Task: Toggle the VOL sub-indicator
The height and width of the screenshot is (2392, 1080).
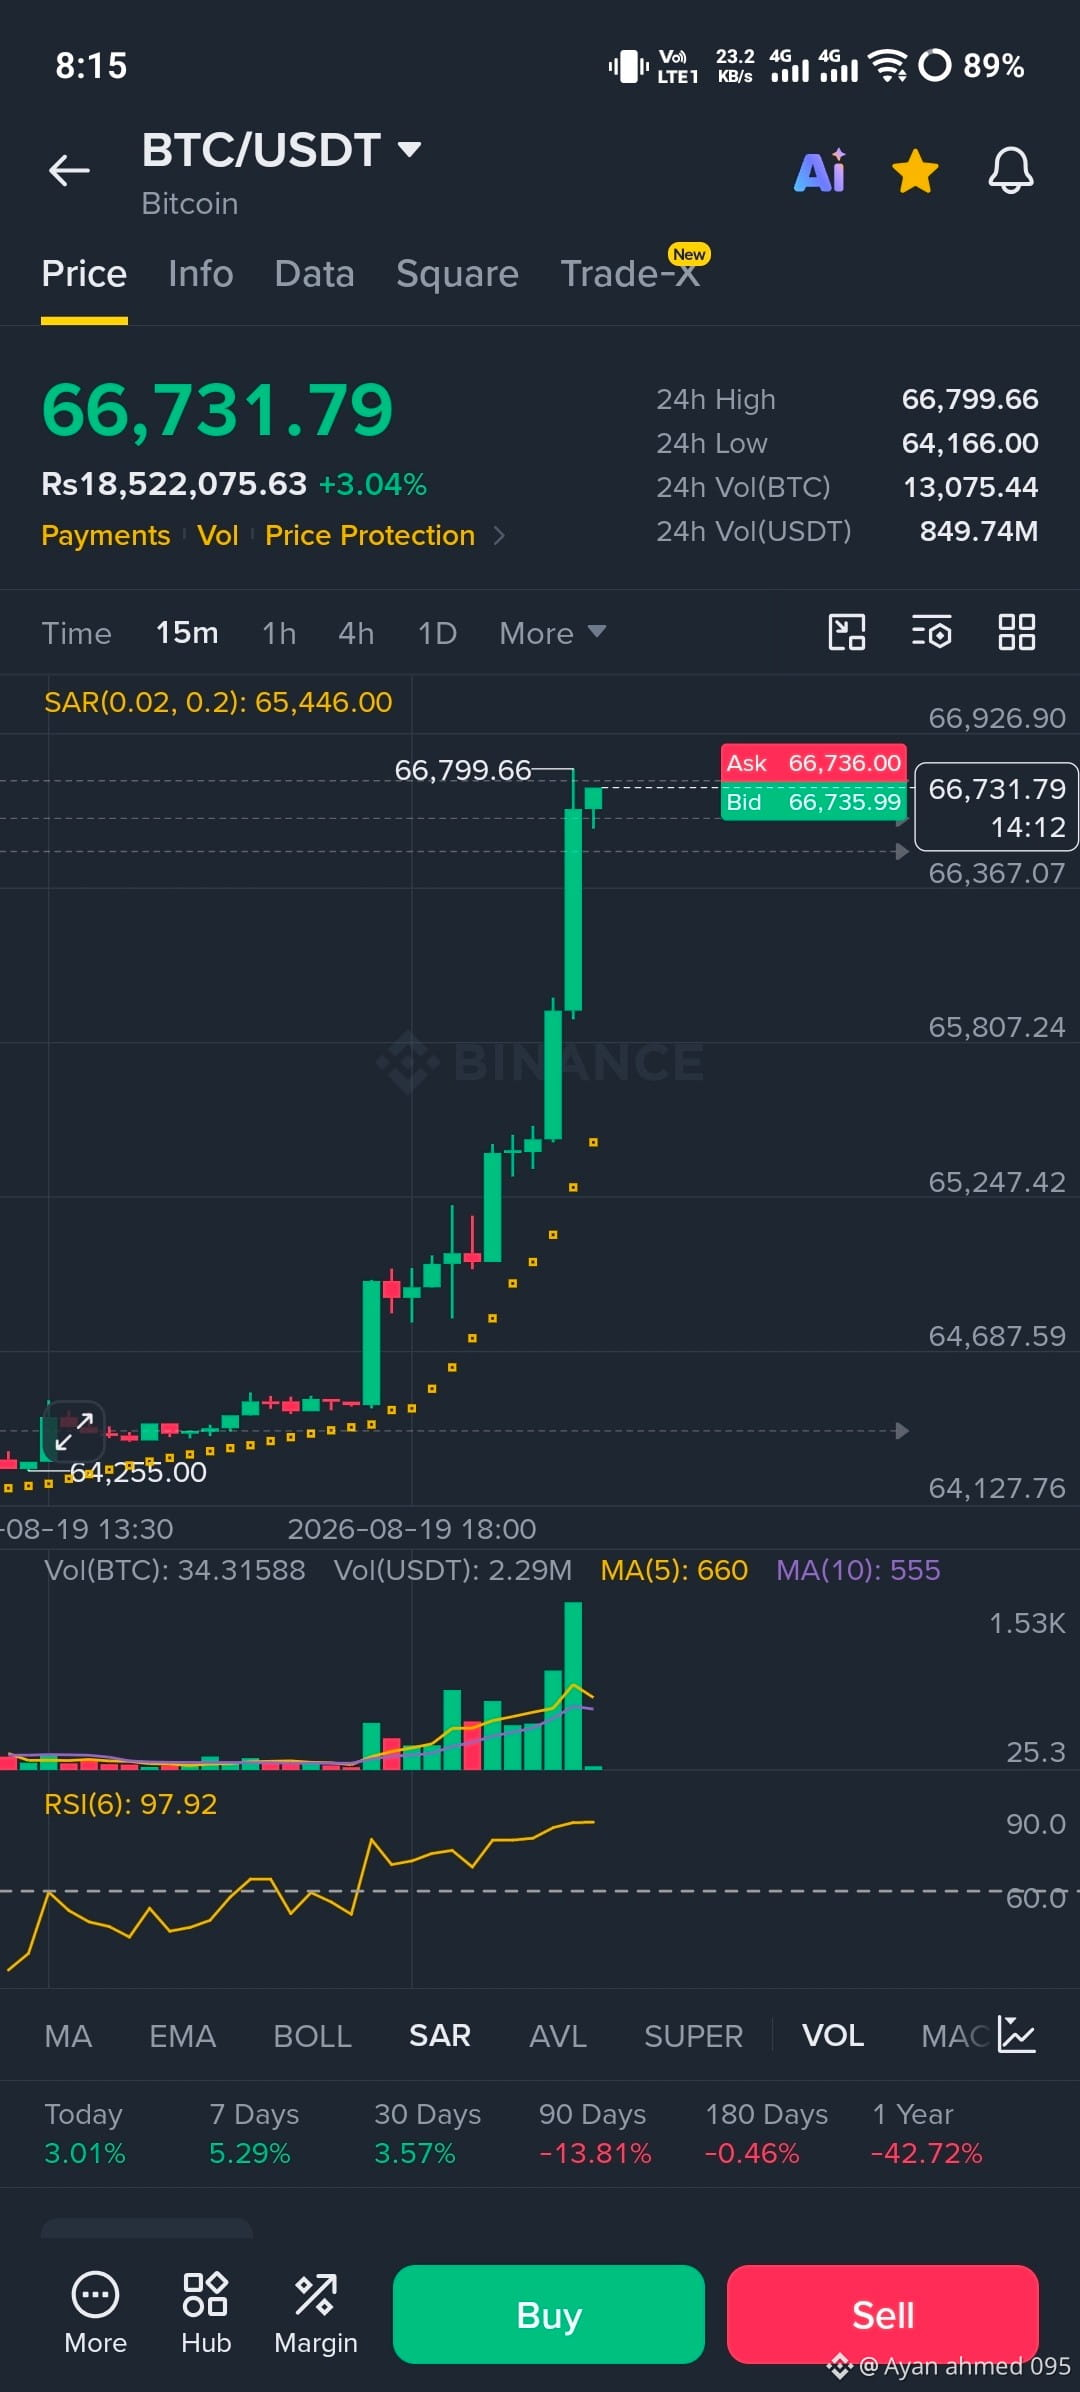Action: point(832,2036)
